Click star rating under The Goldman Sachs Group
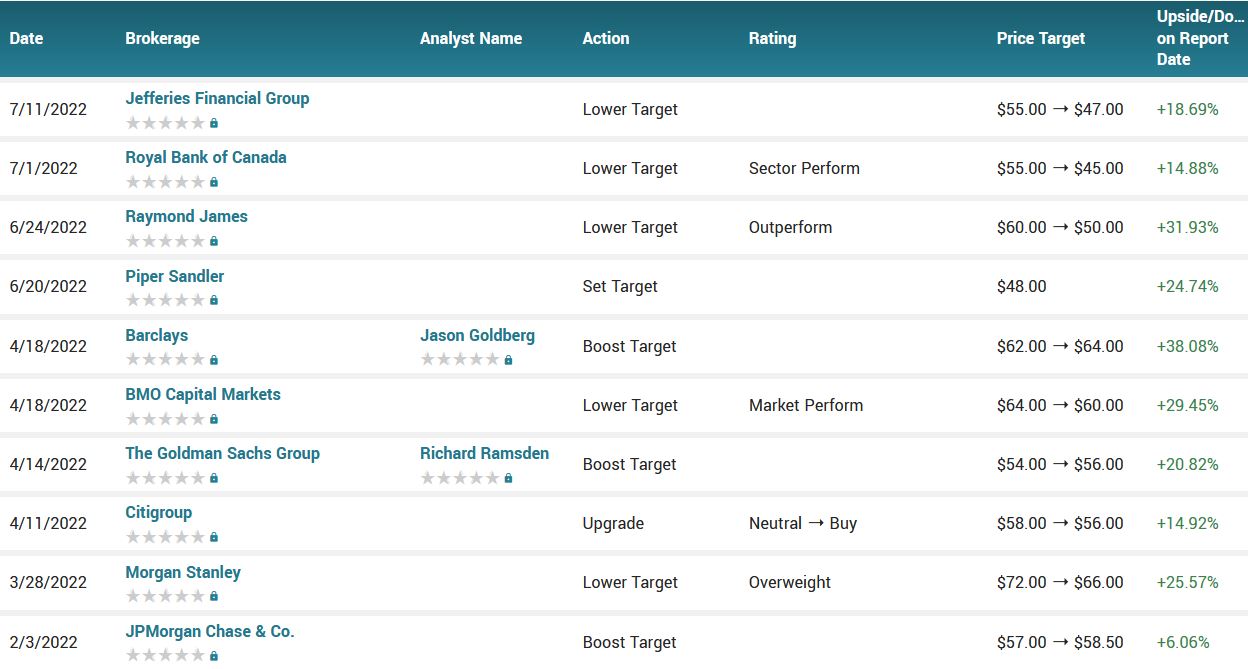Image resolution: width=1248 pixels, height=669 pixels. click(x=165, y=478)
